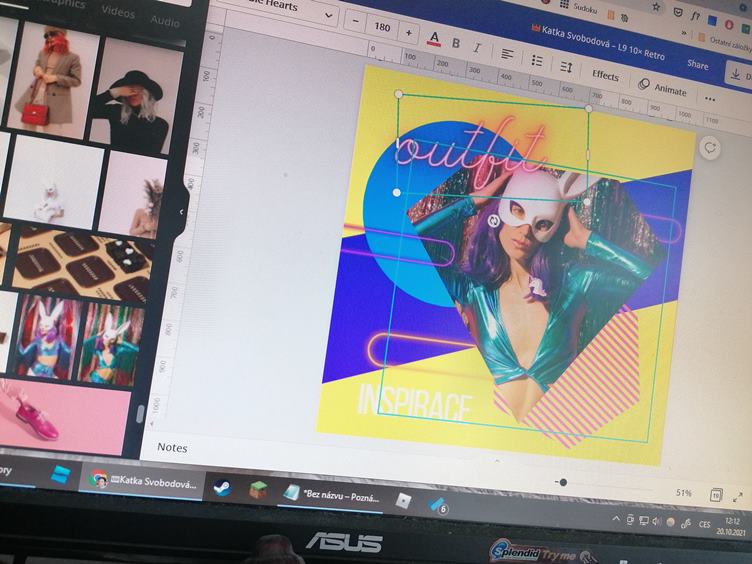Screen dimensions: 752x564
Task: Decrease the font size with the minus button
Action: coord(356,21)
